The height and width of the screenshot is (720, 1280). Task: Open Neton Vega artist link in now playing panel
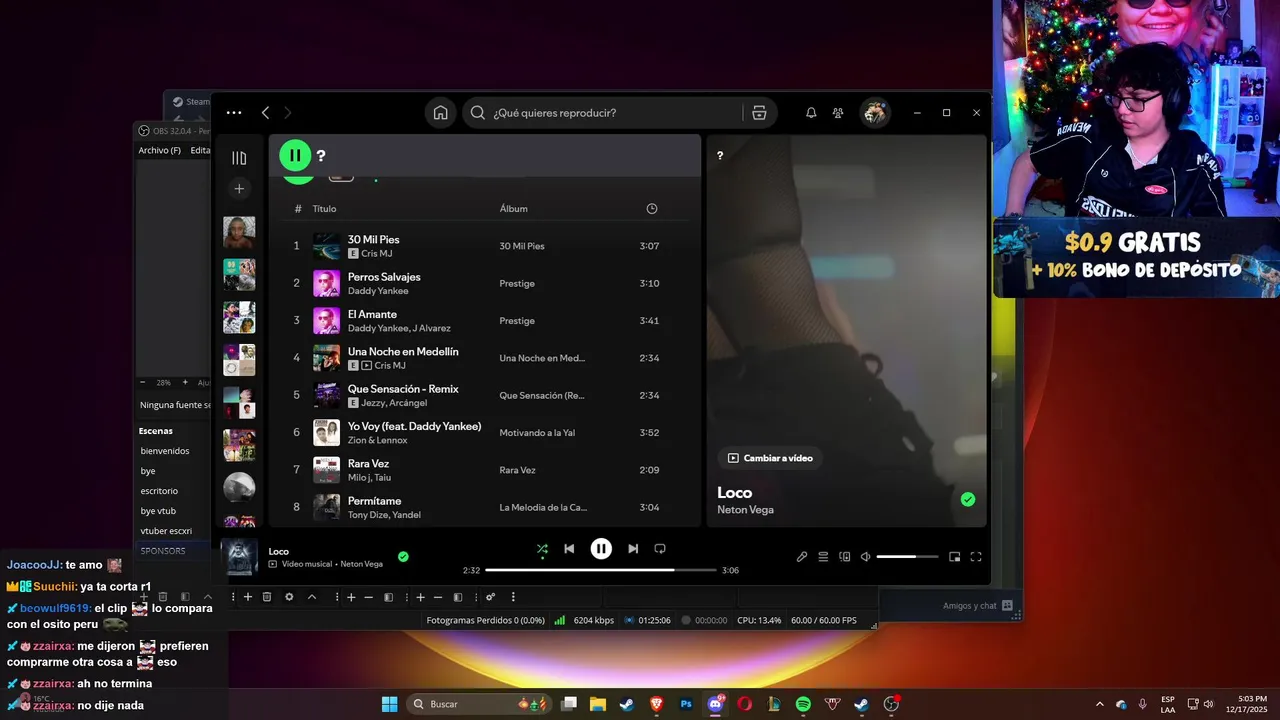click(x=745, y=510)
